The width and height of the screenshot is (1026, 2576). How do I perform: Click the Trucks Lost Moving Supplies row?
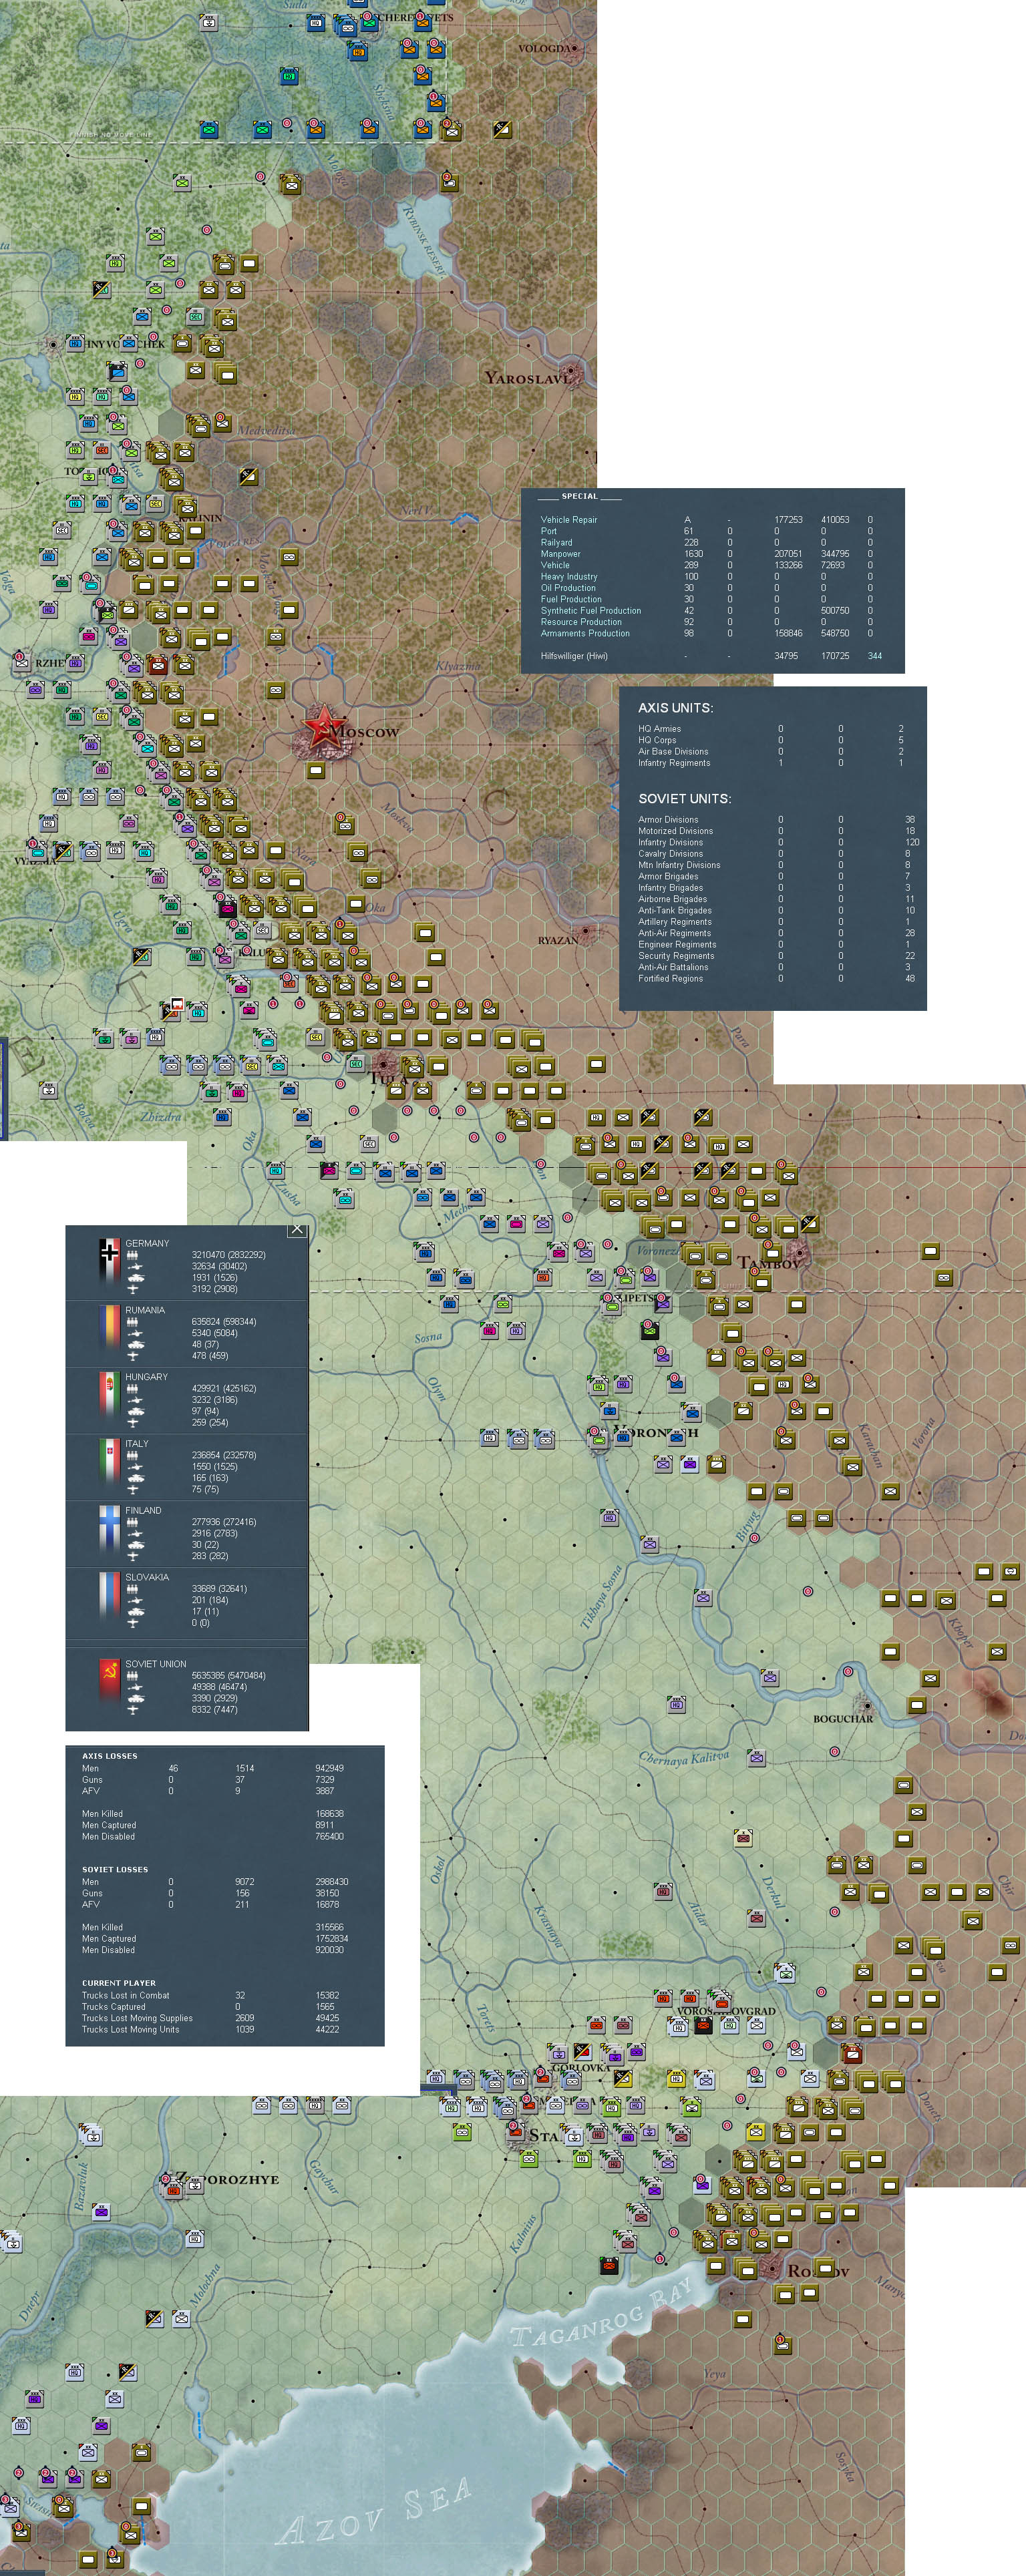point(211,2018)
